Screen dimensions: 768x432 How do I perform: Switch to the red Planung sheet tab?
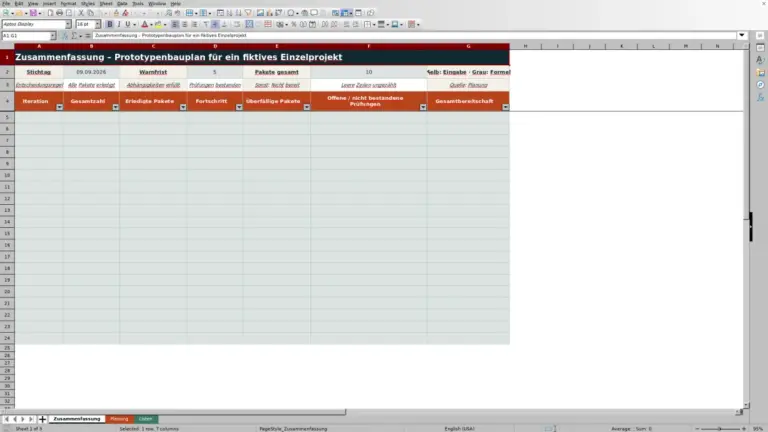(119, 419)
